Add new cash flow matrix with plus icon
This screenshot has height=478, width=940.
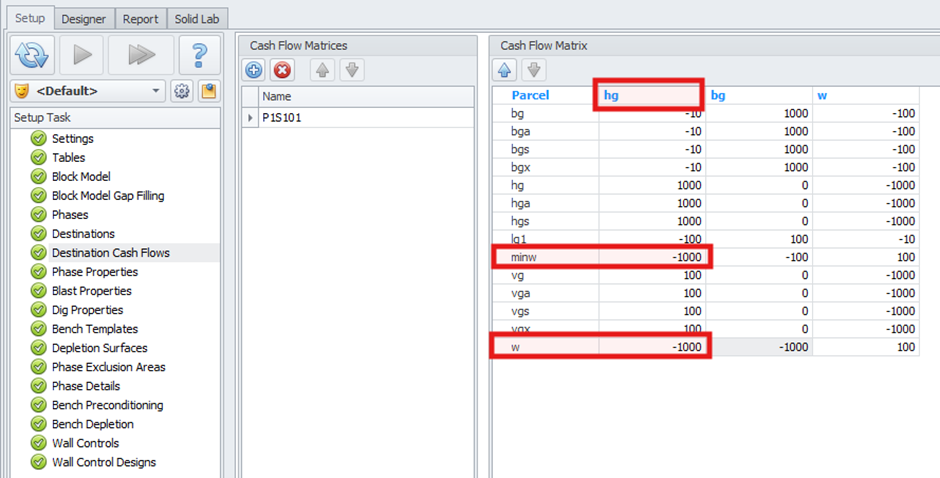[254, 70]
